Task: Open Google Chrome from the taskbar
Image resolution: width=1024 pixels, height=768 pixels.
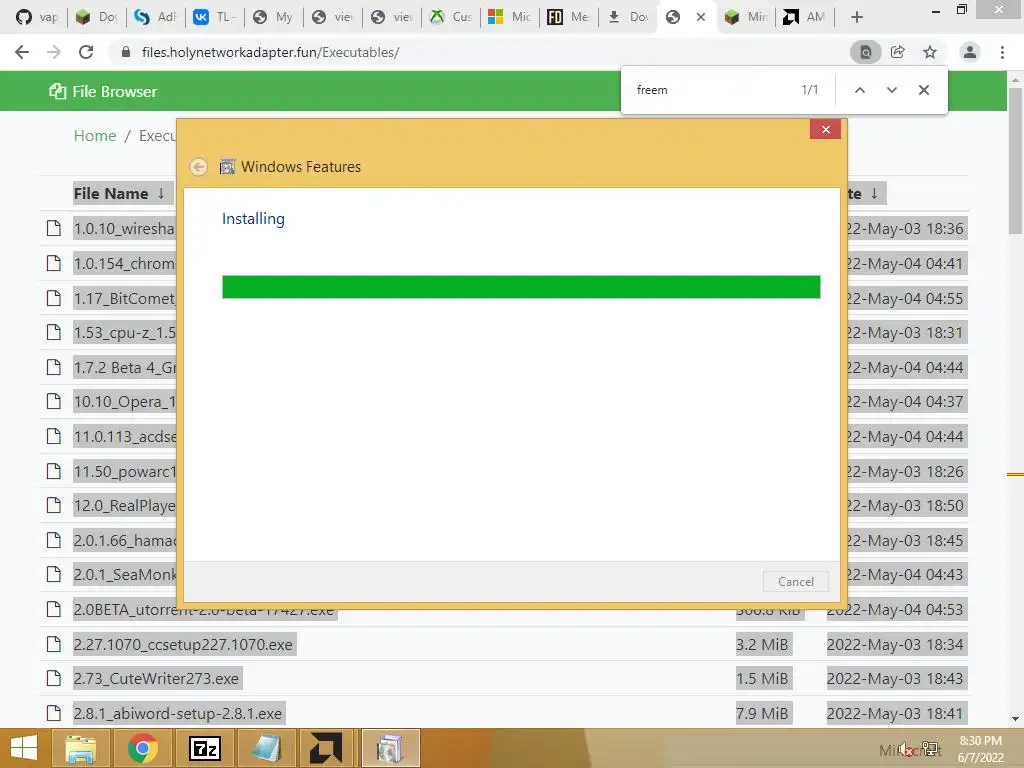Action: click(x=142, y=748)
